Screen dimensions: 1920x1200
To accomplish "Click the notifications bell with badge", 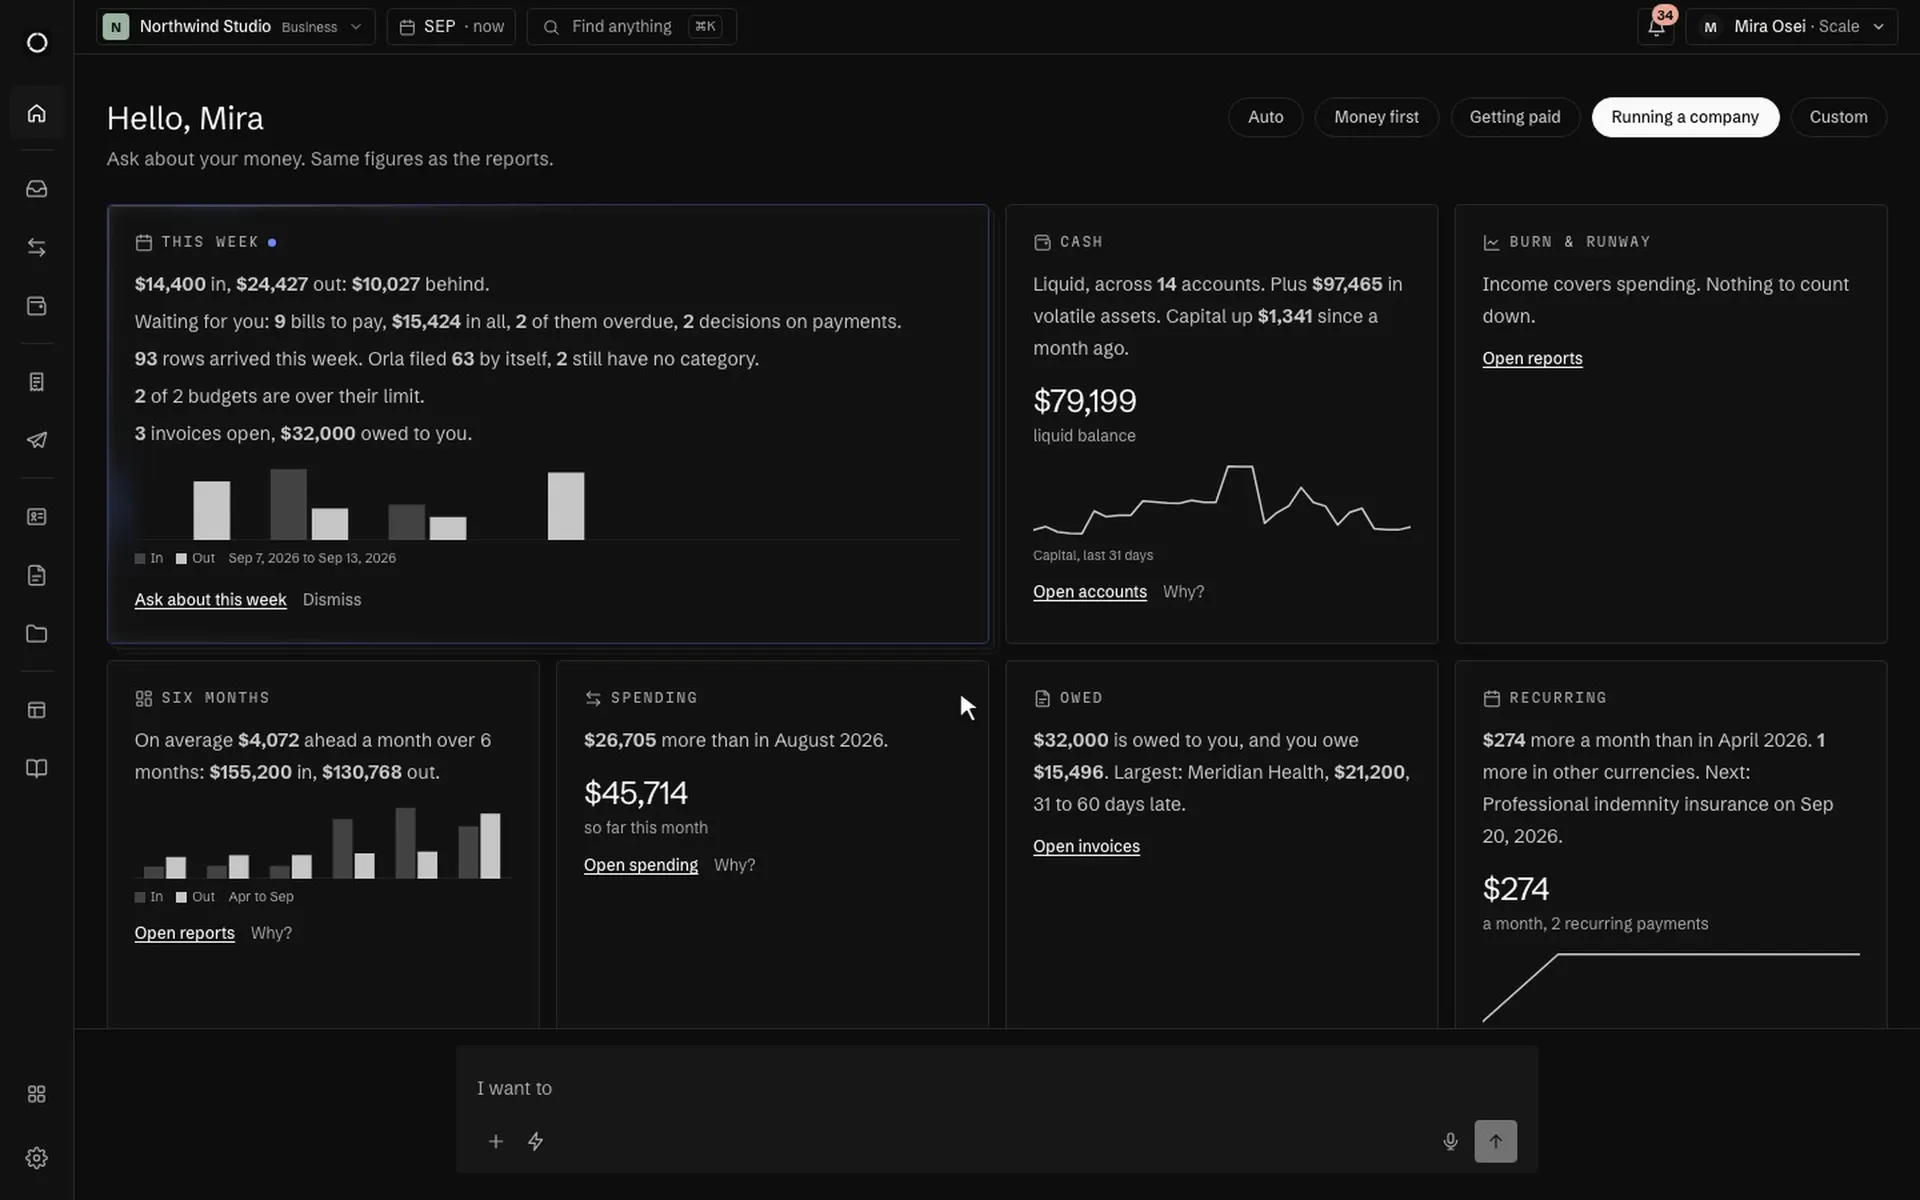I will pyautogui.click(x=1657, y=26).
